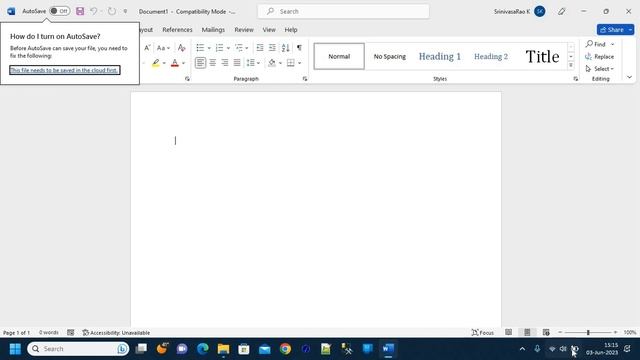Screen dimensions: 640x360
Task: Click Increase Indent icon
Action: (272, 48)
